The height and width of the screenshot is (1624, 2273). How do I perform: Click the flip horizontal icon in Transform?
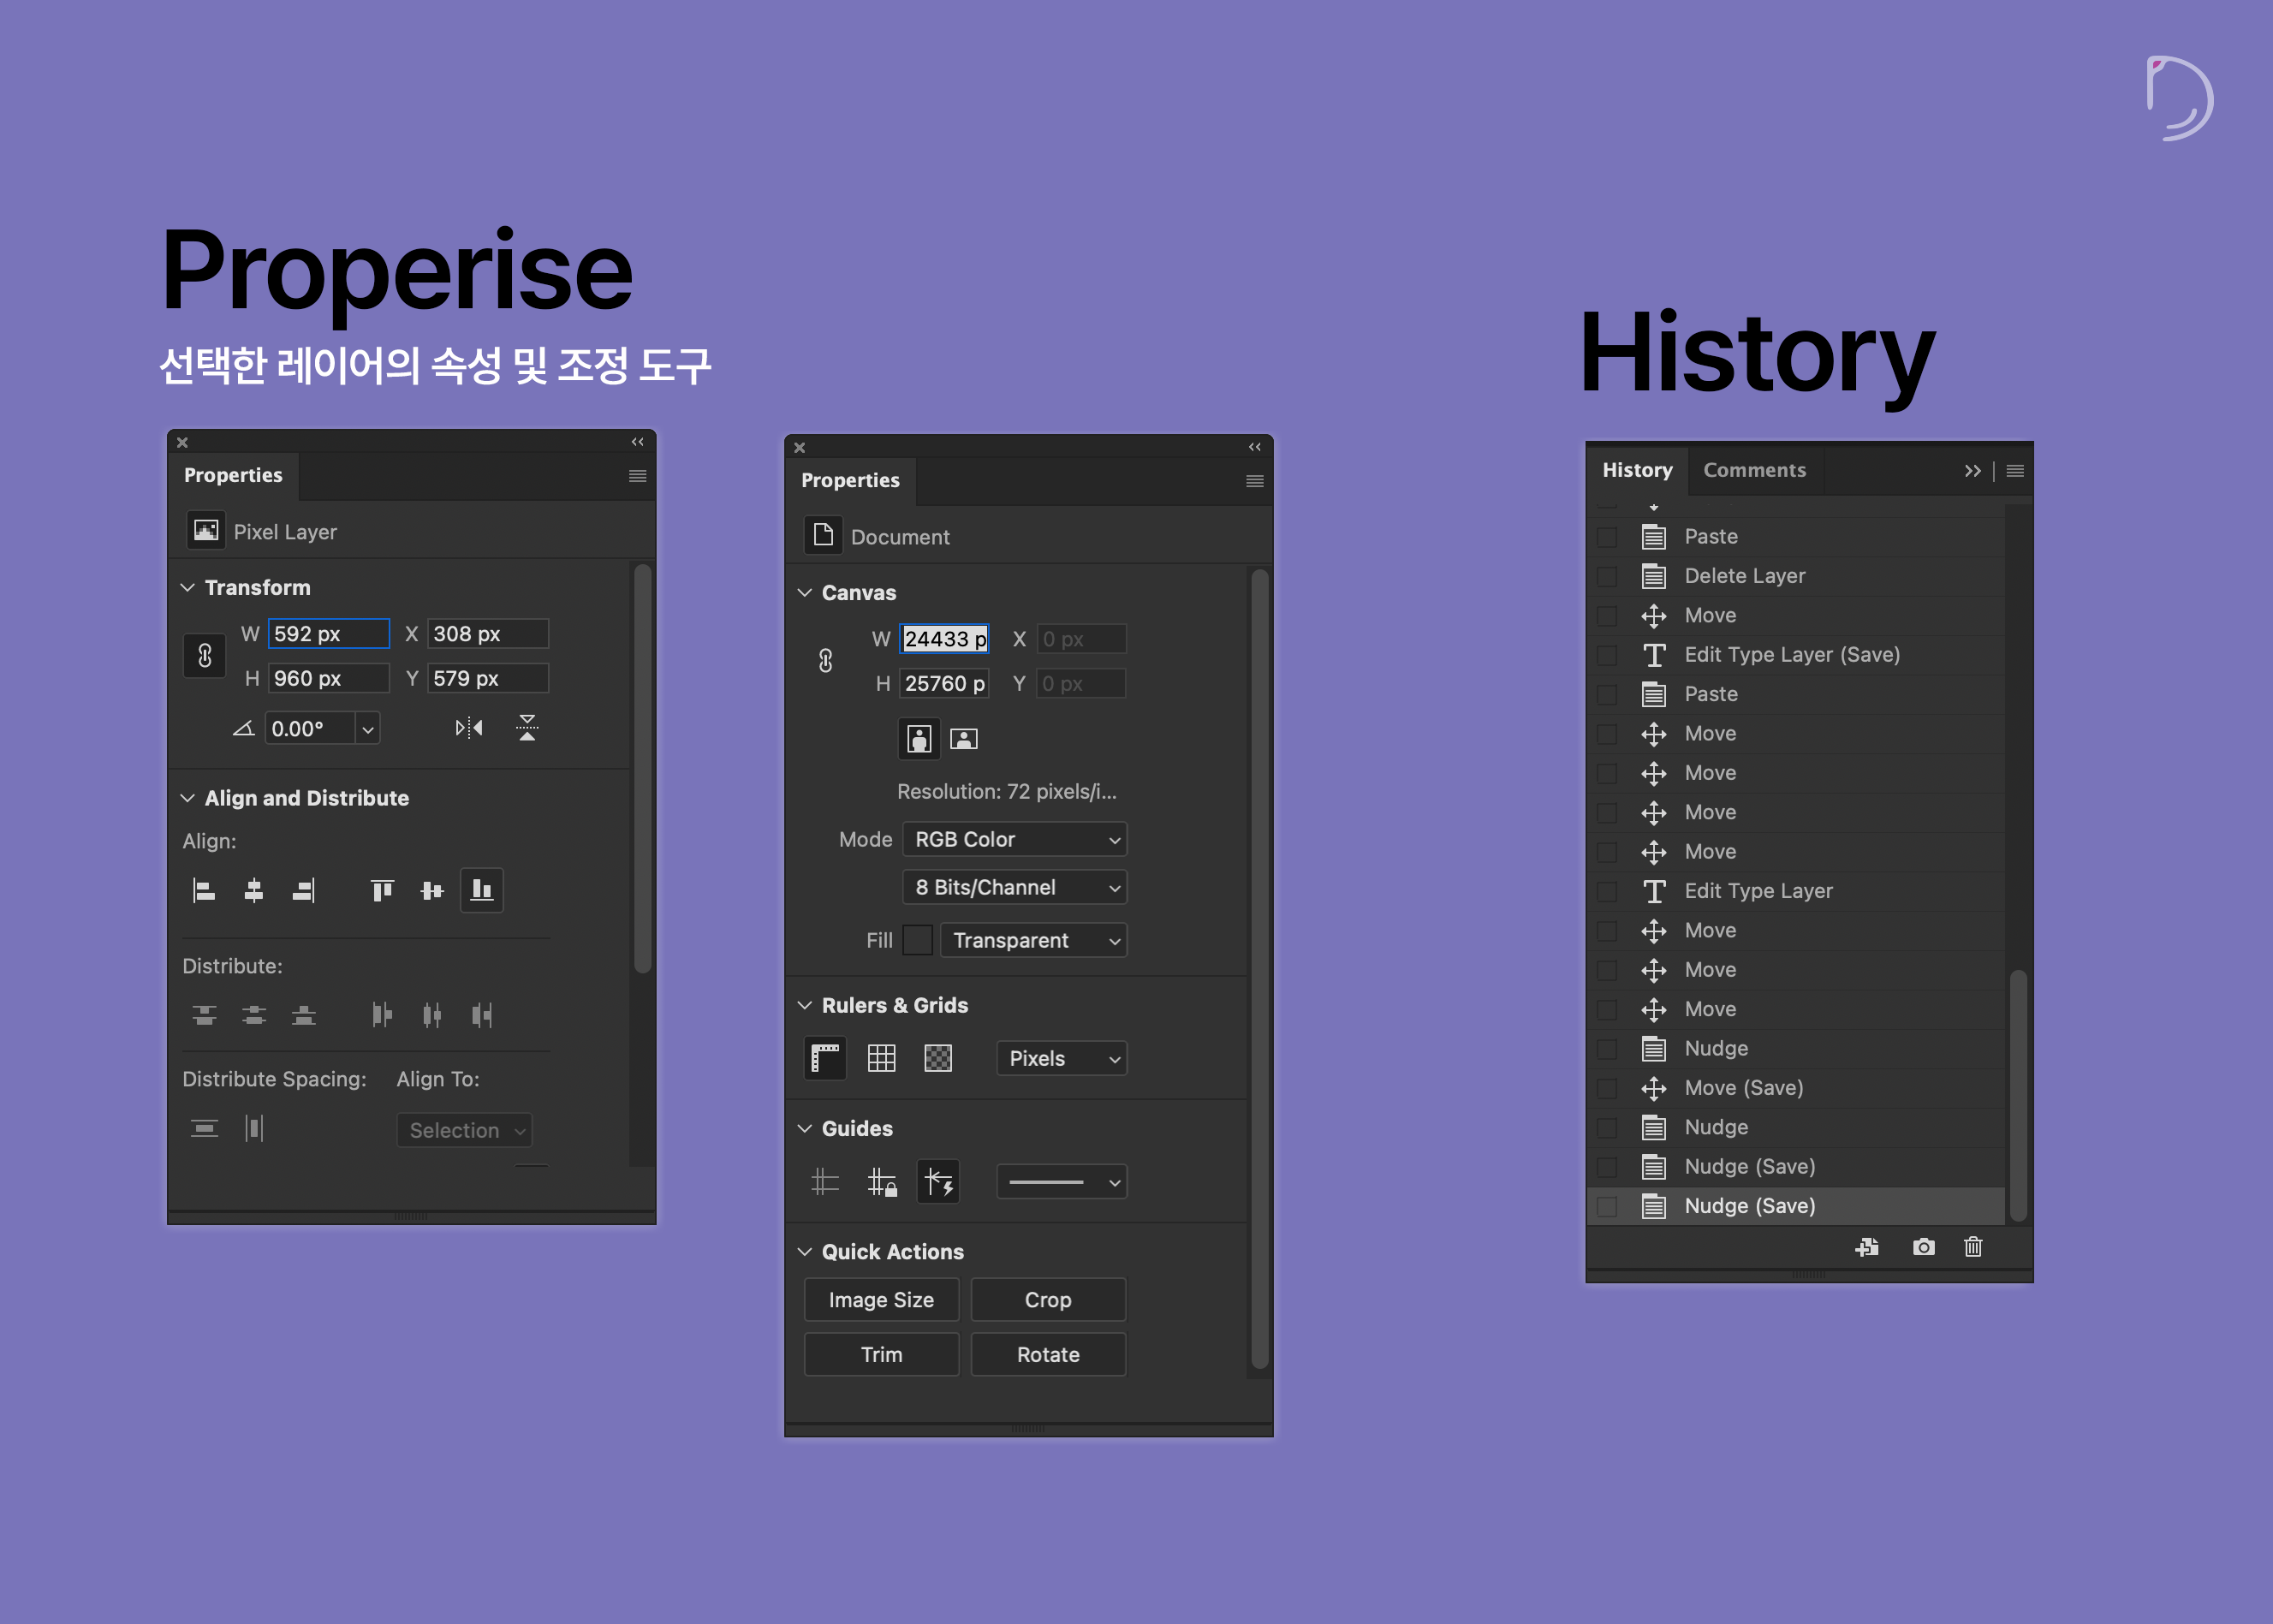click(468, 728)
